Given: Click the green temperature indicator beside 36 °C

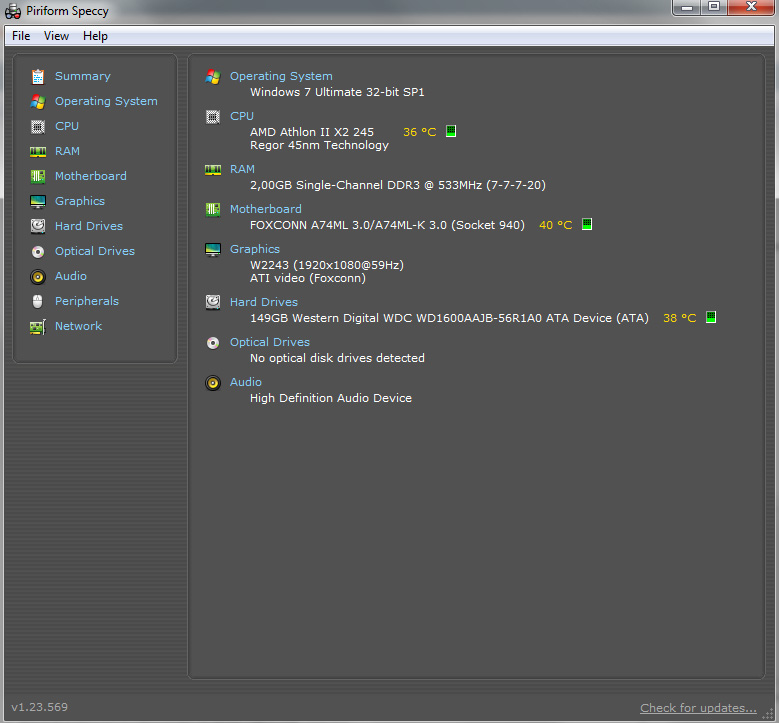Looking at the screenshot, I should [x=451, y=131].
